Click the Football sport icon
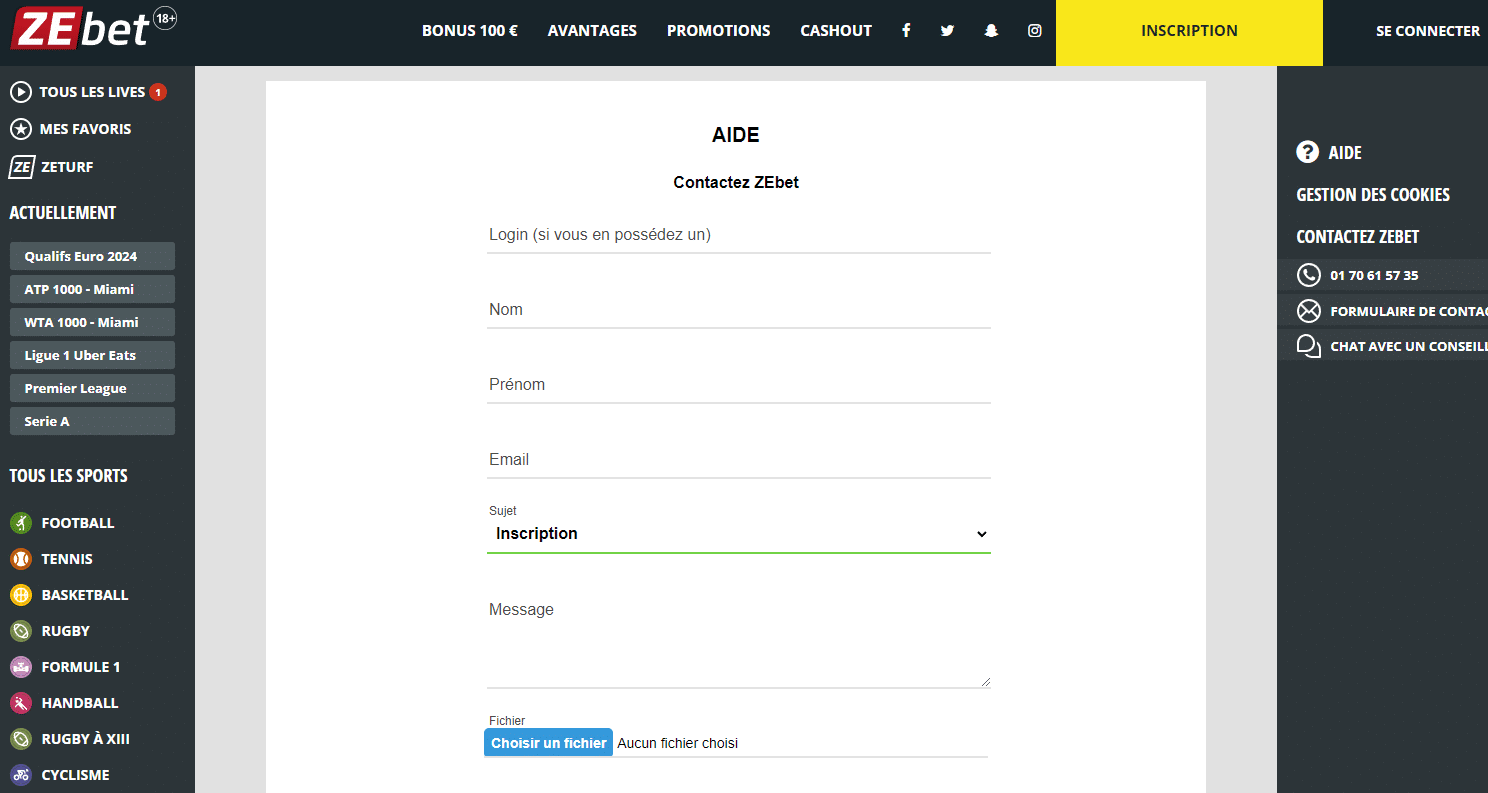The image size is (1488, 793). click(x=21, y=523)
